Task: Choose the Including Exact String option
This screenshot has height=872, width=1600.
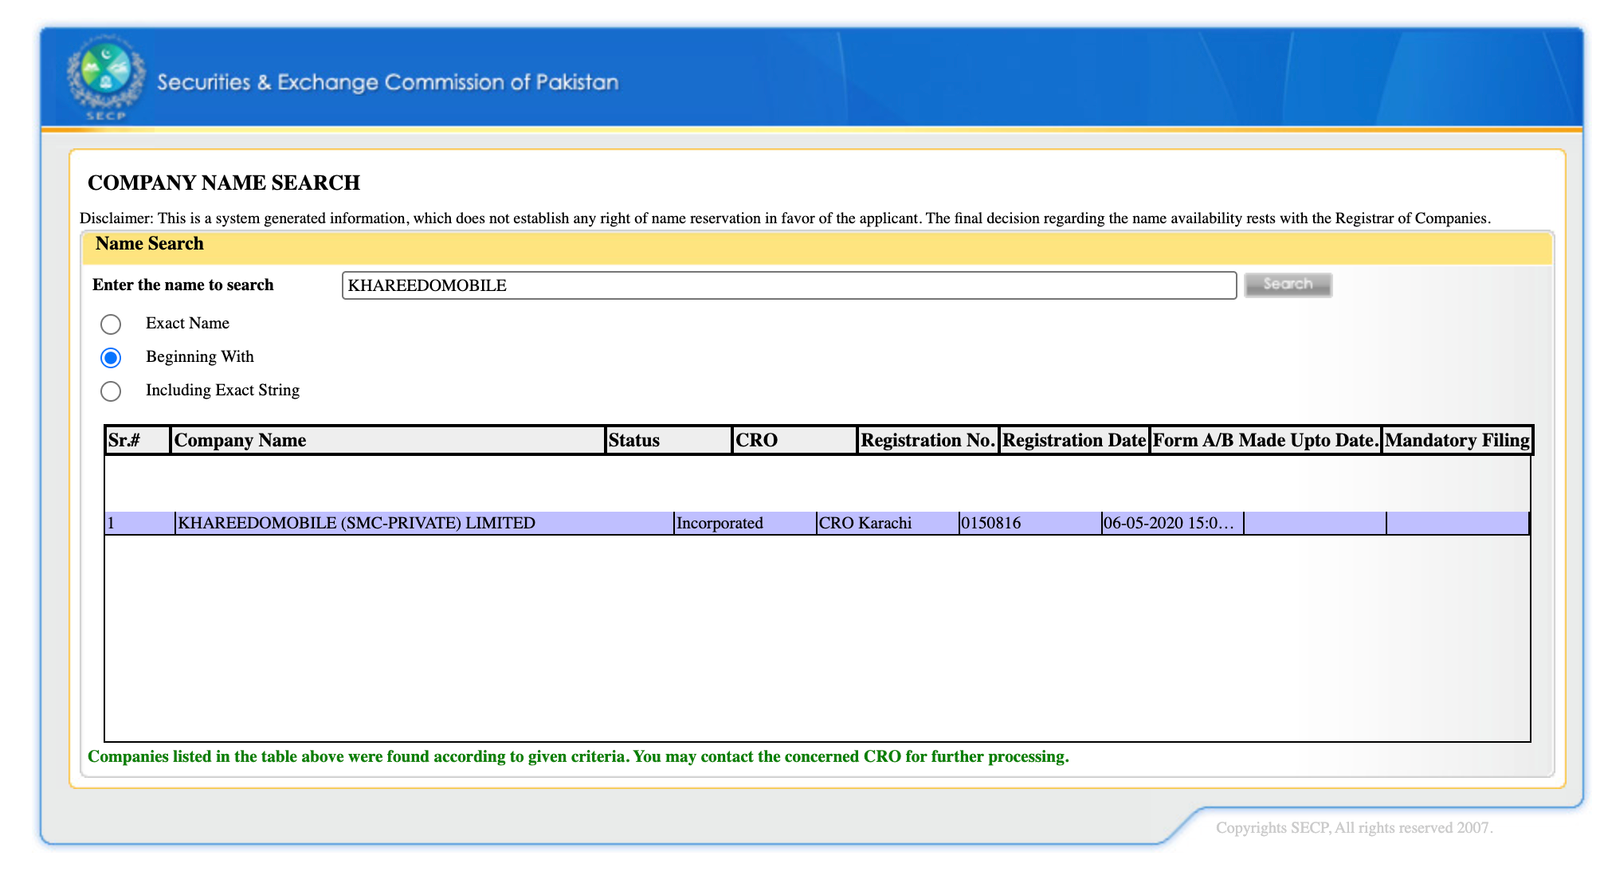Action: pyautogui.click(x=111, y=391)
